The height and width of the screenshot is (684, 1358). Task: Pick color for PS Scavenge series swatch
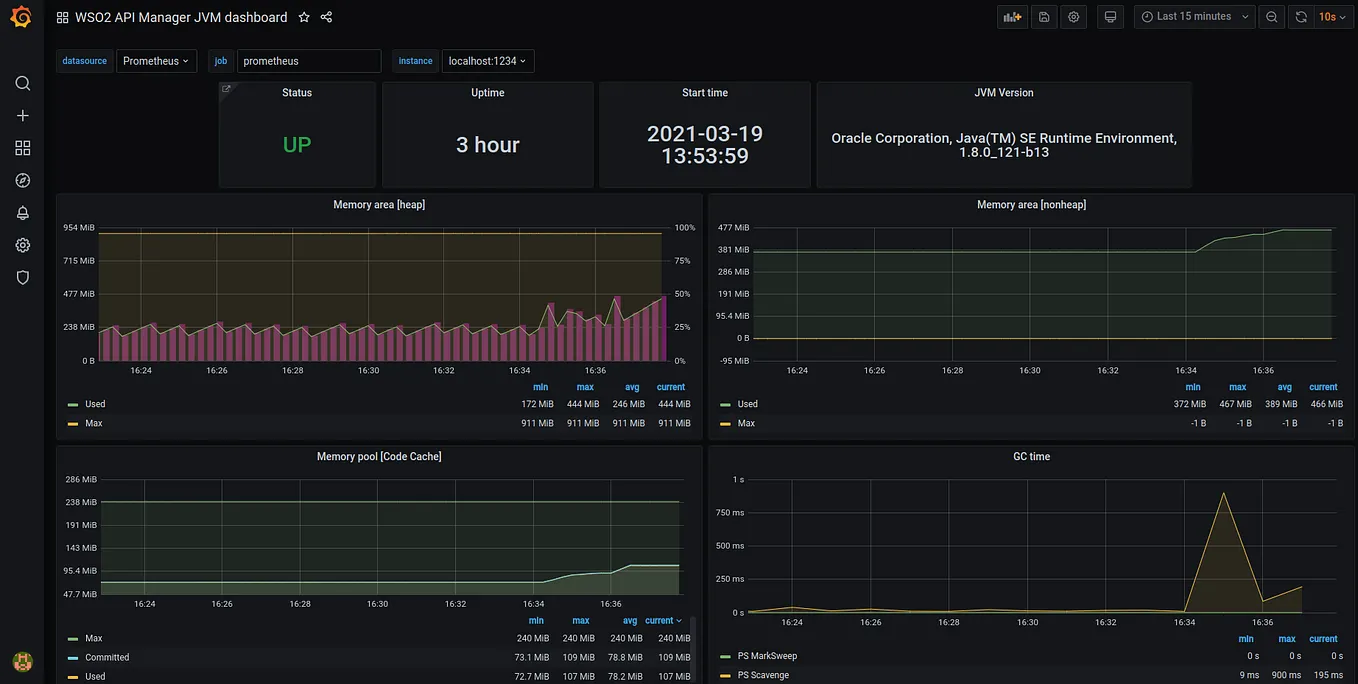(x=726, y=676)
